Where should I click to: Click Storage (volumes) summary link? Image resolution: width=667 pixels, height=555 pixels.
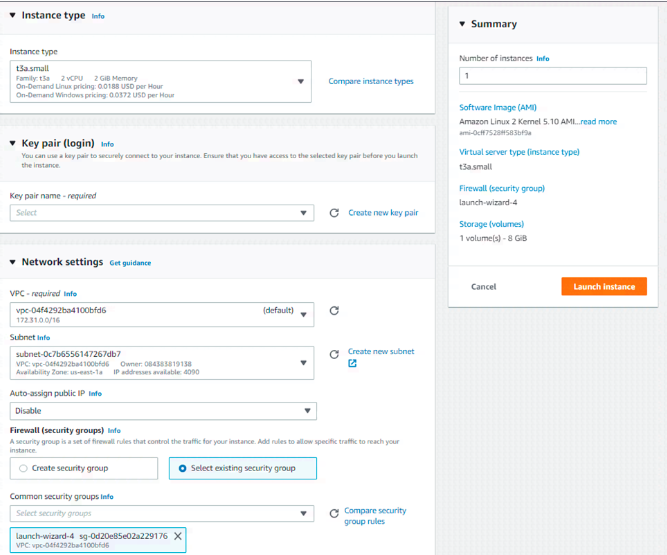coord(491,224)
